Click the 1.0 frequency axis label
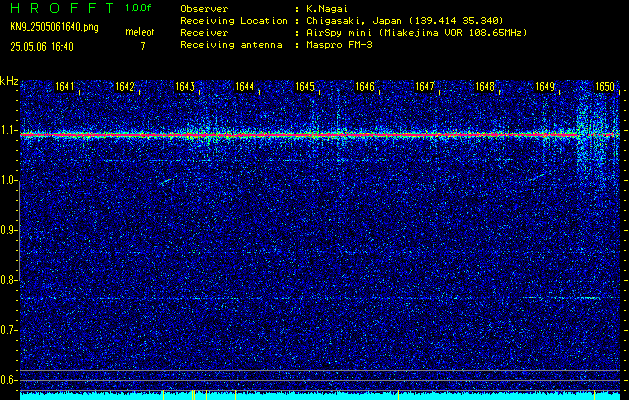Viewport: 629px width, 400px height. point(8,181)
